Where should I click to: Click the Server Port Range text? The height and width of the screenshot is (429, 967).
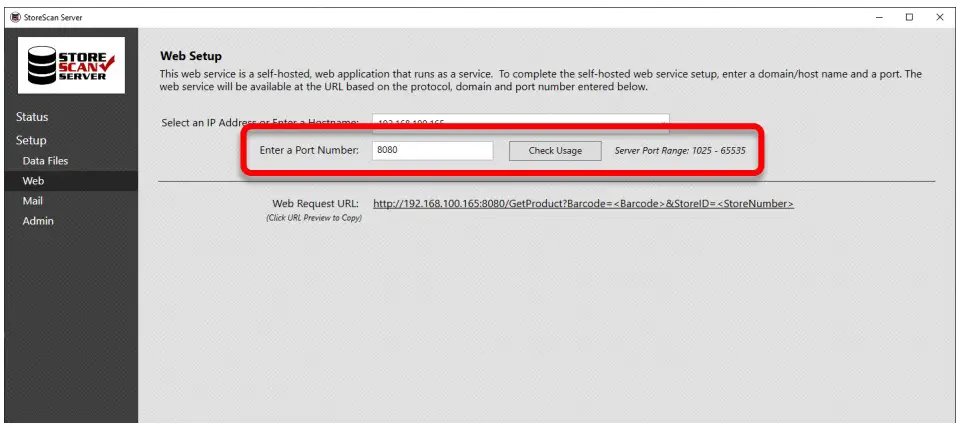coord(680,150)
